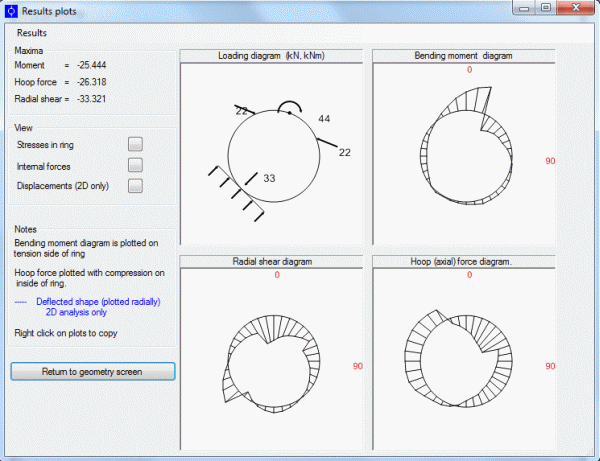600x461 pixels.
Task: Click the distributed load symbol in Loading diagram
Action: click(236, 193)
